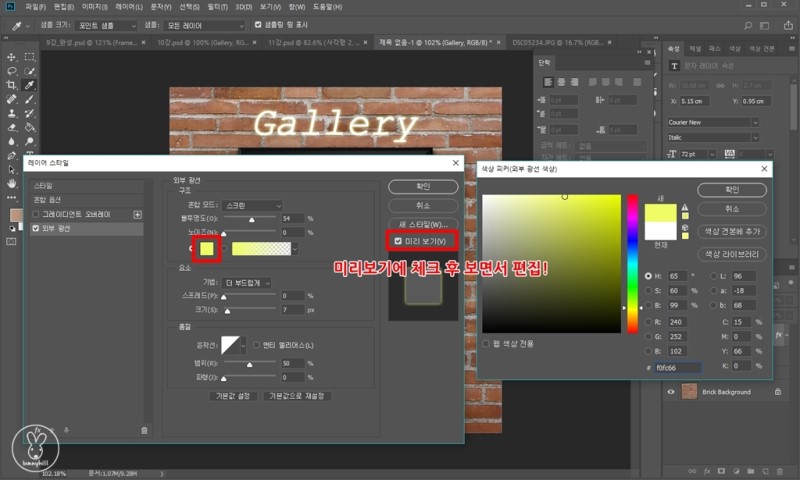Open the 기법 technique dropdown
Screen dimensions: 800x480
244,283
